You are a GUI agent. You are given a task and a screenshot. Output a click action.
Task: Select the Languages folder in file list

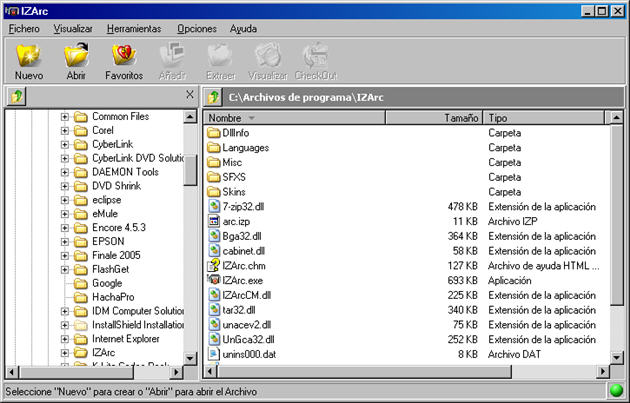(245, 147)
